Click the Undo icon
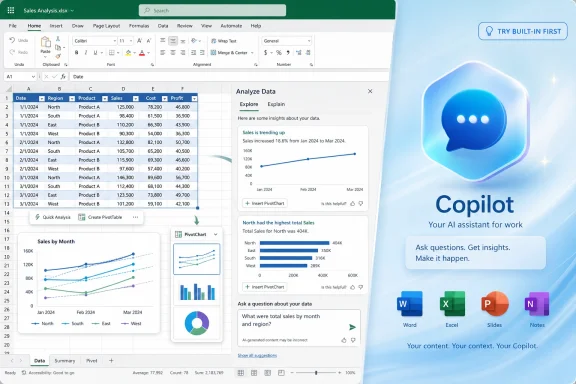Viewport: 576px width, 384px height. 12,40
